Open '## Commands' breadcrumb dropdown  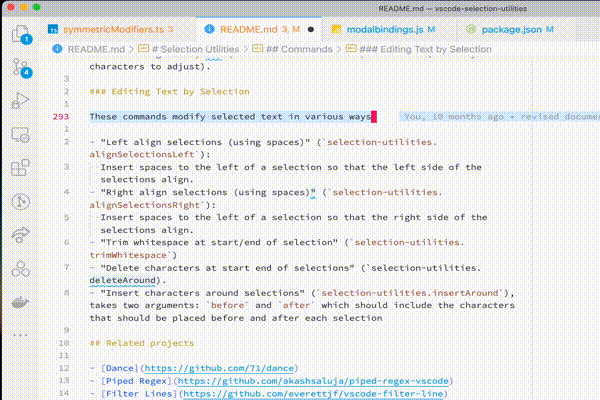[x=299, y=49]
